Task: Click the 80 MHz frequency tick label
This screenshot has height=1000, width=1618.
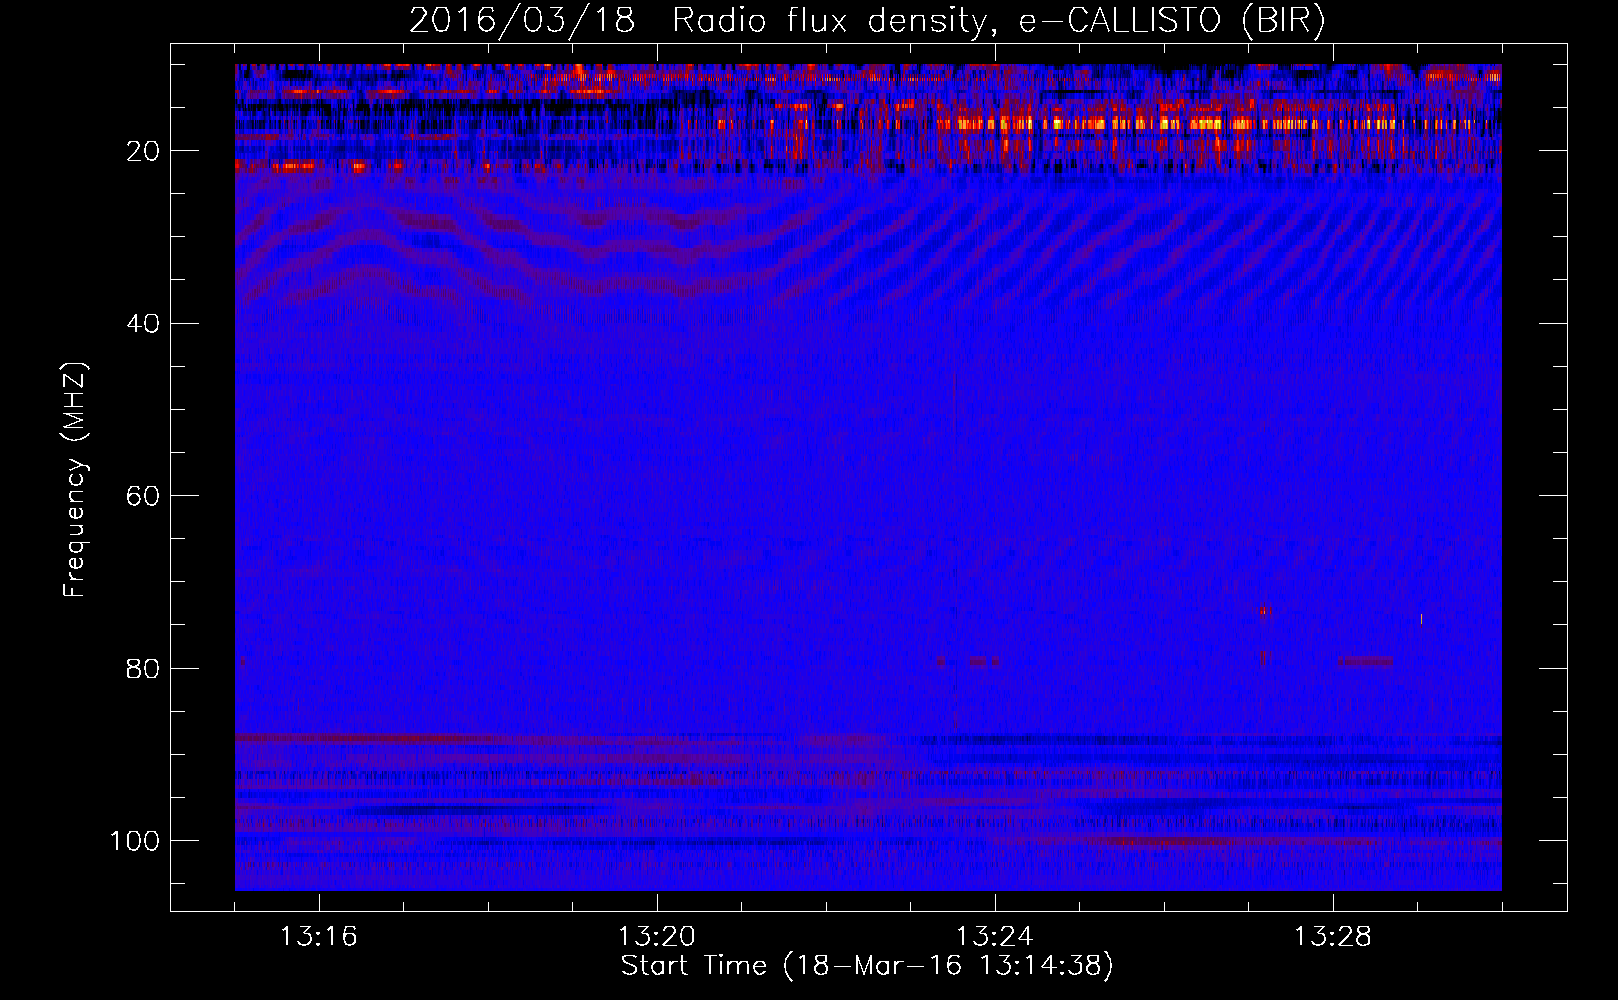Action: 143,668
